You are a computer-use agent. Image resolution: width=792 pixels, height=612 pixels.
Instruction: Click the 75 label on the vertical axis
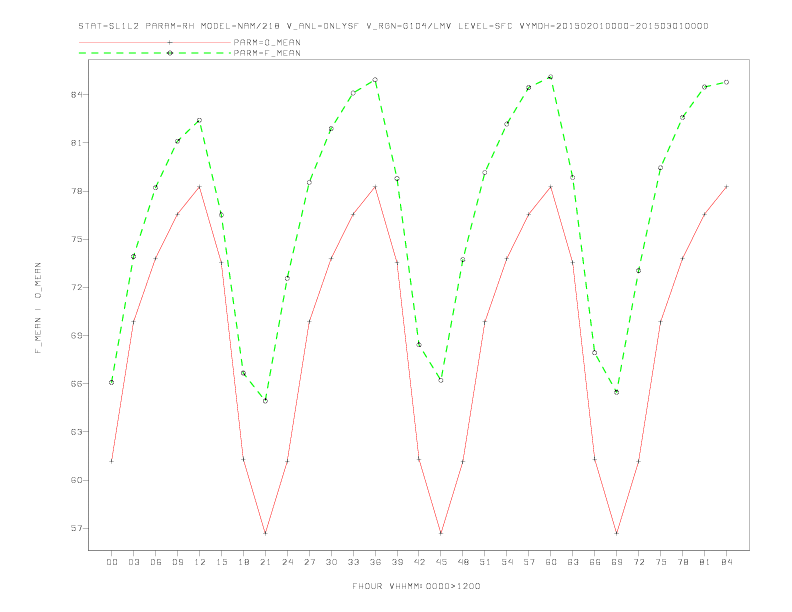(x=76, y=239)
